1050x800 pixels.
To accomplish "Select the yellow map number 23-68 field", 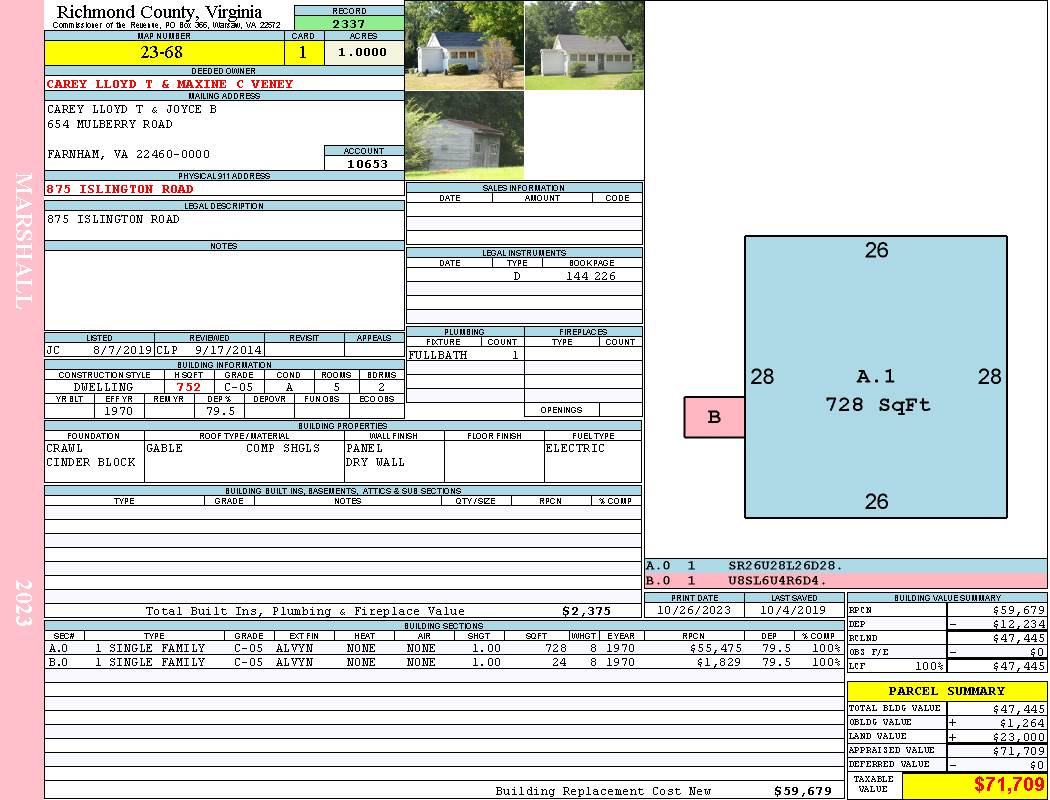I will point(164,53).
